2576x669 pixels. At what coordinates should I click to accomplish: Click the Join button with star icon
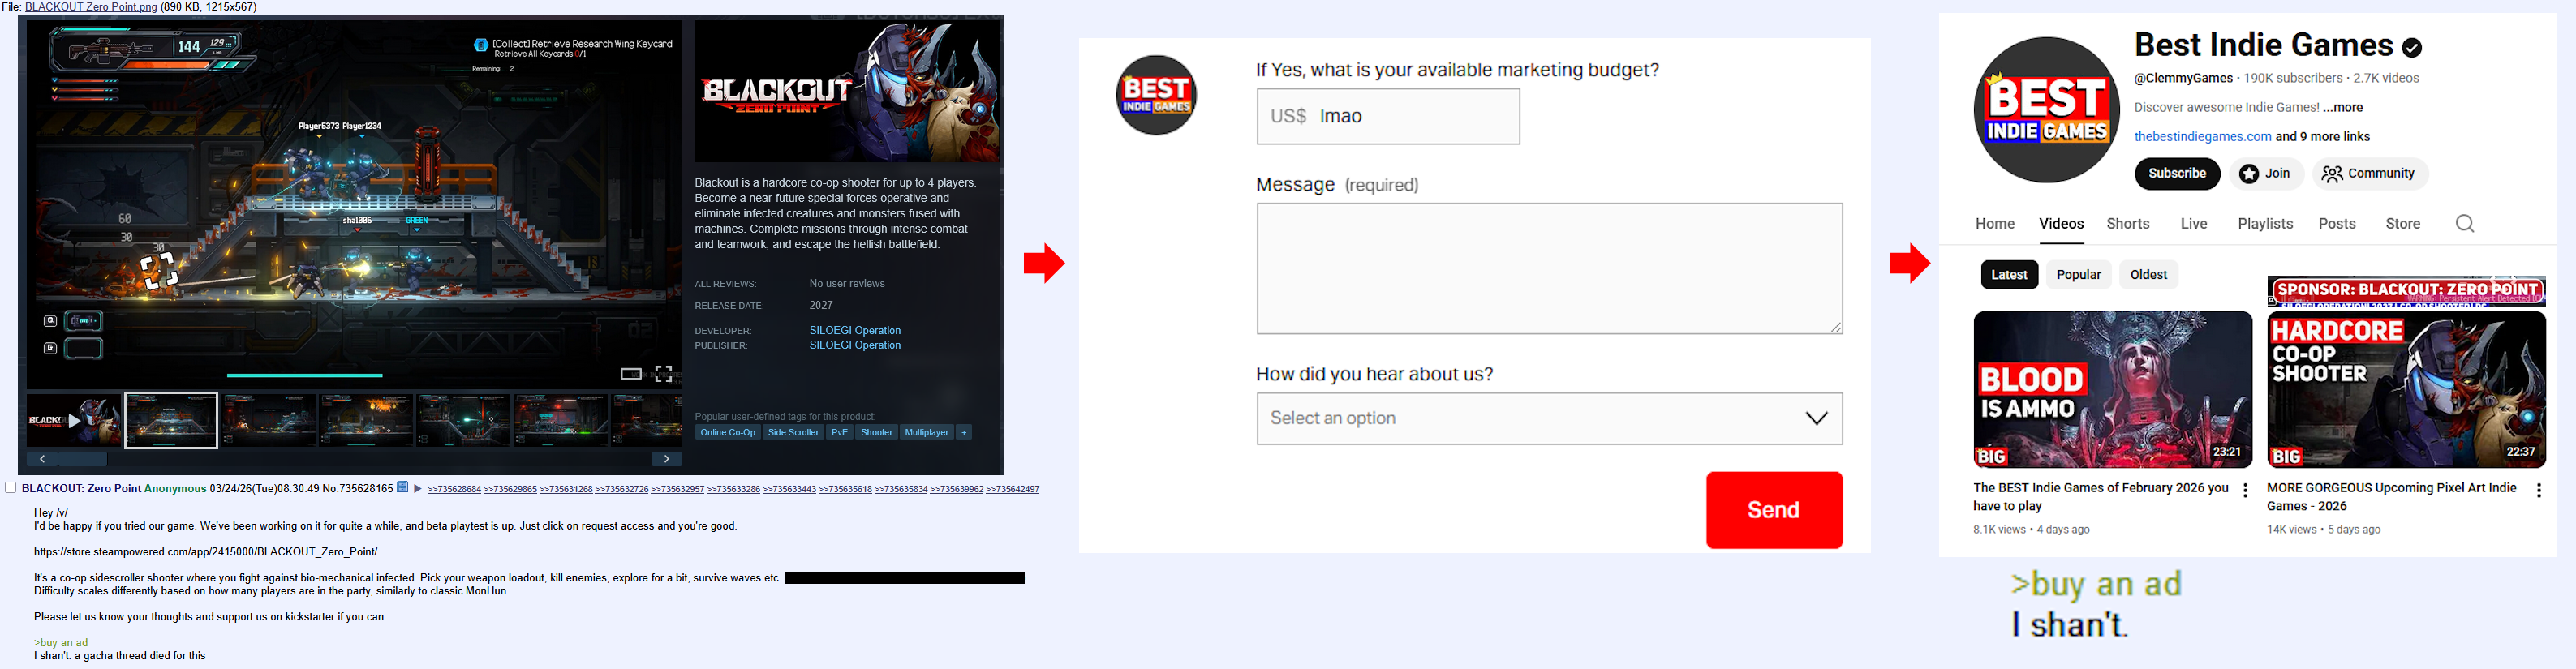tap(2266, 174)
